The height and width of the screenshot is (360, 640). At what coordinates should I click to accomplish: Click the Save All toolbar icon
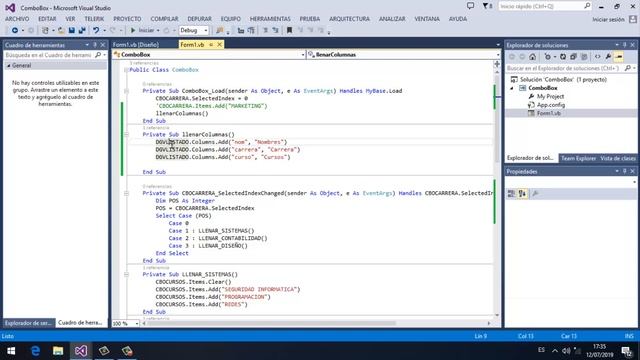pos(82,30)
